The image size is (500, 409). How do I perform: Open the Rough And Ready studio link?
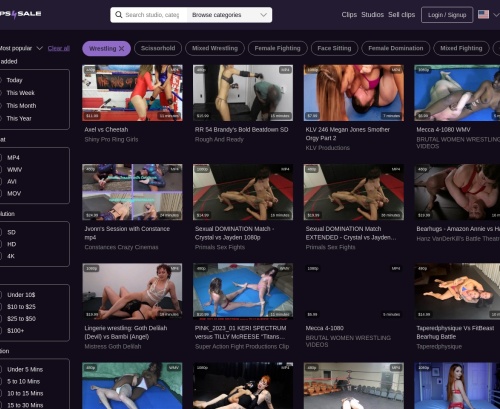pos(219,140)
